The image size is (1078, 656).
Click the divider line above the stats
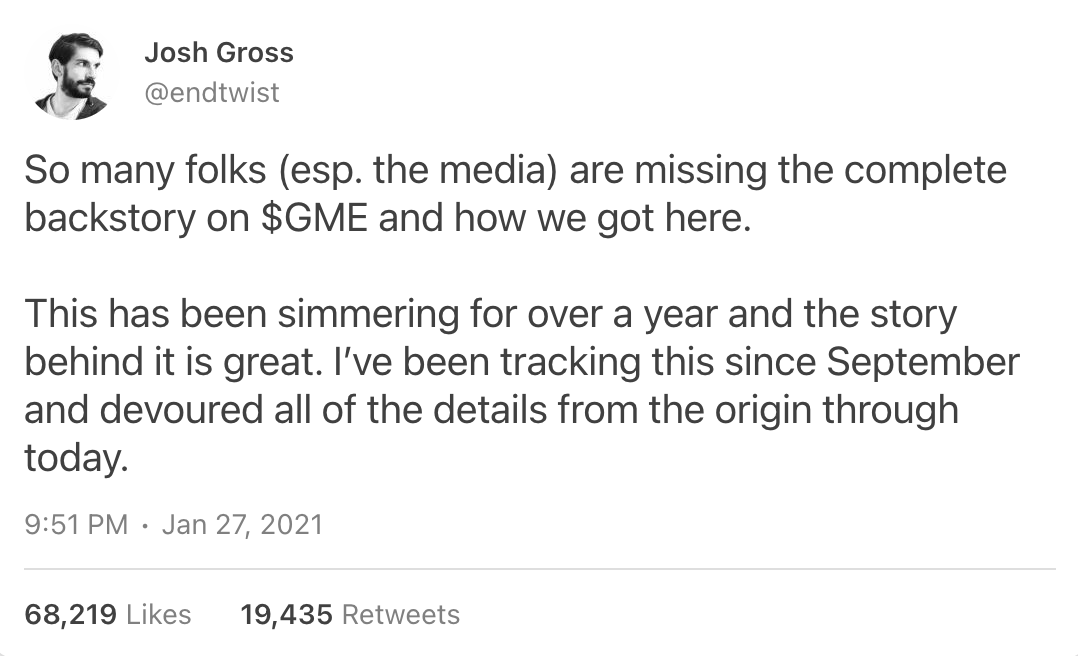click(540, 569)
